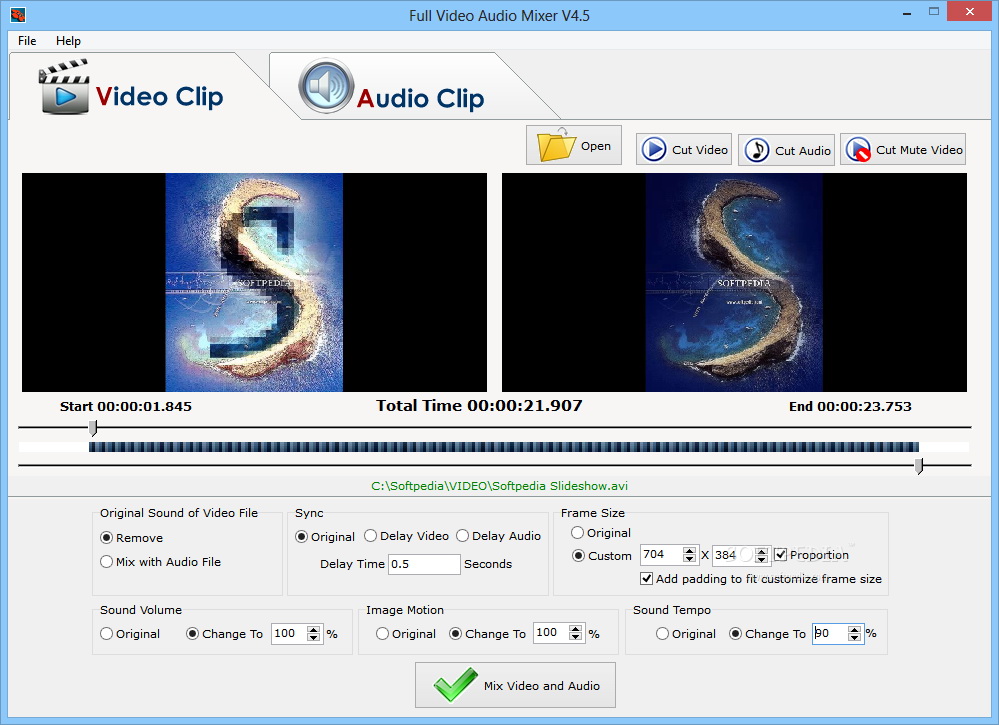999x725 pixels.
Task: Click the blue selected range progress bar
Action: pyautogui.click(x=503, y=447)
